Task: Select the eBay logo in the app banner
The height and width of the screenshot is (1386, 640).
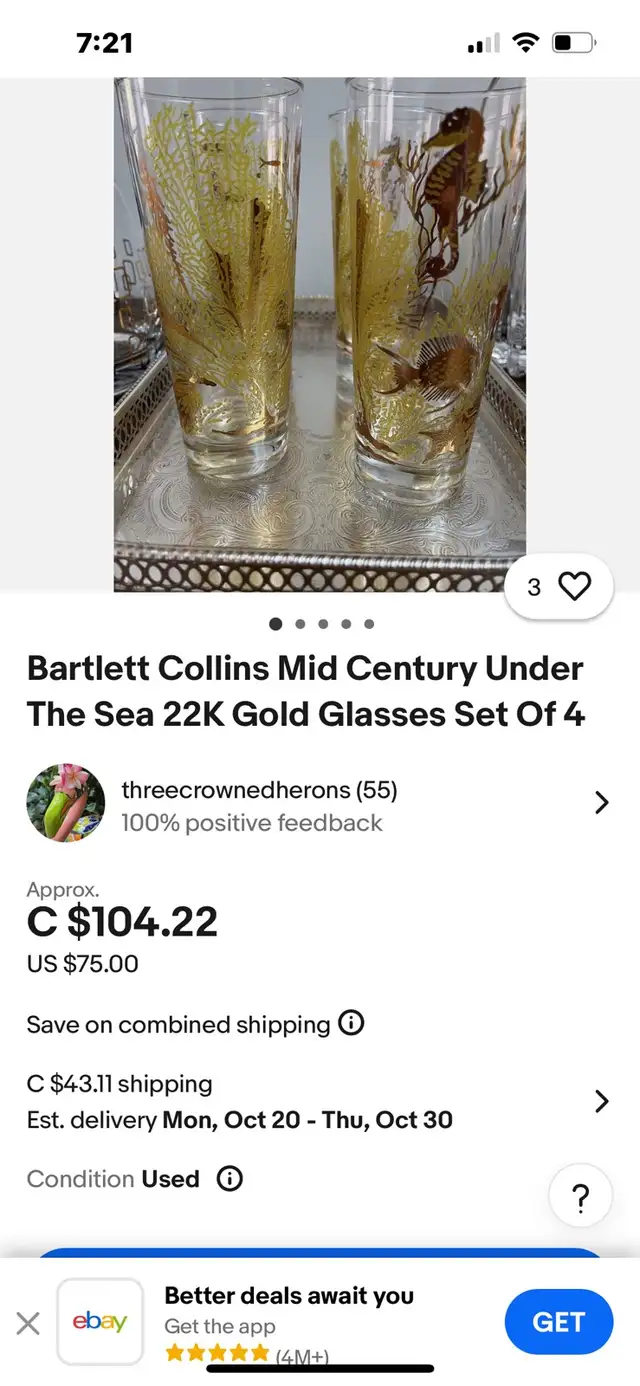Action: [100, 1321]
